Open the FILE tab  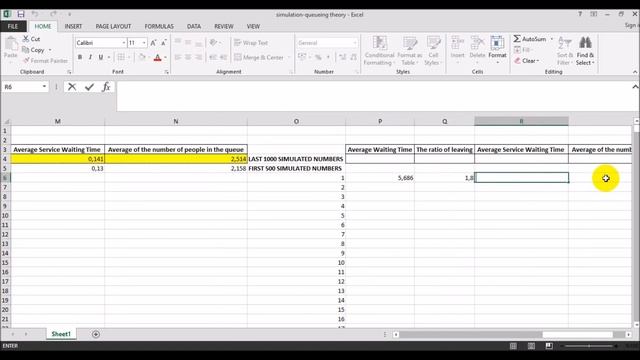coord(13,26)
